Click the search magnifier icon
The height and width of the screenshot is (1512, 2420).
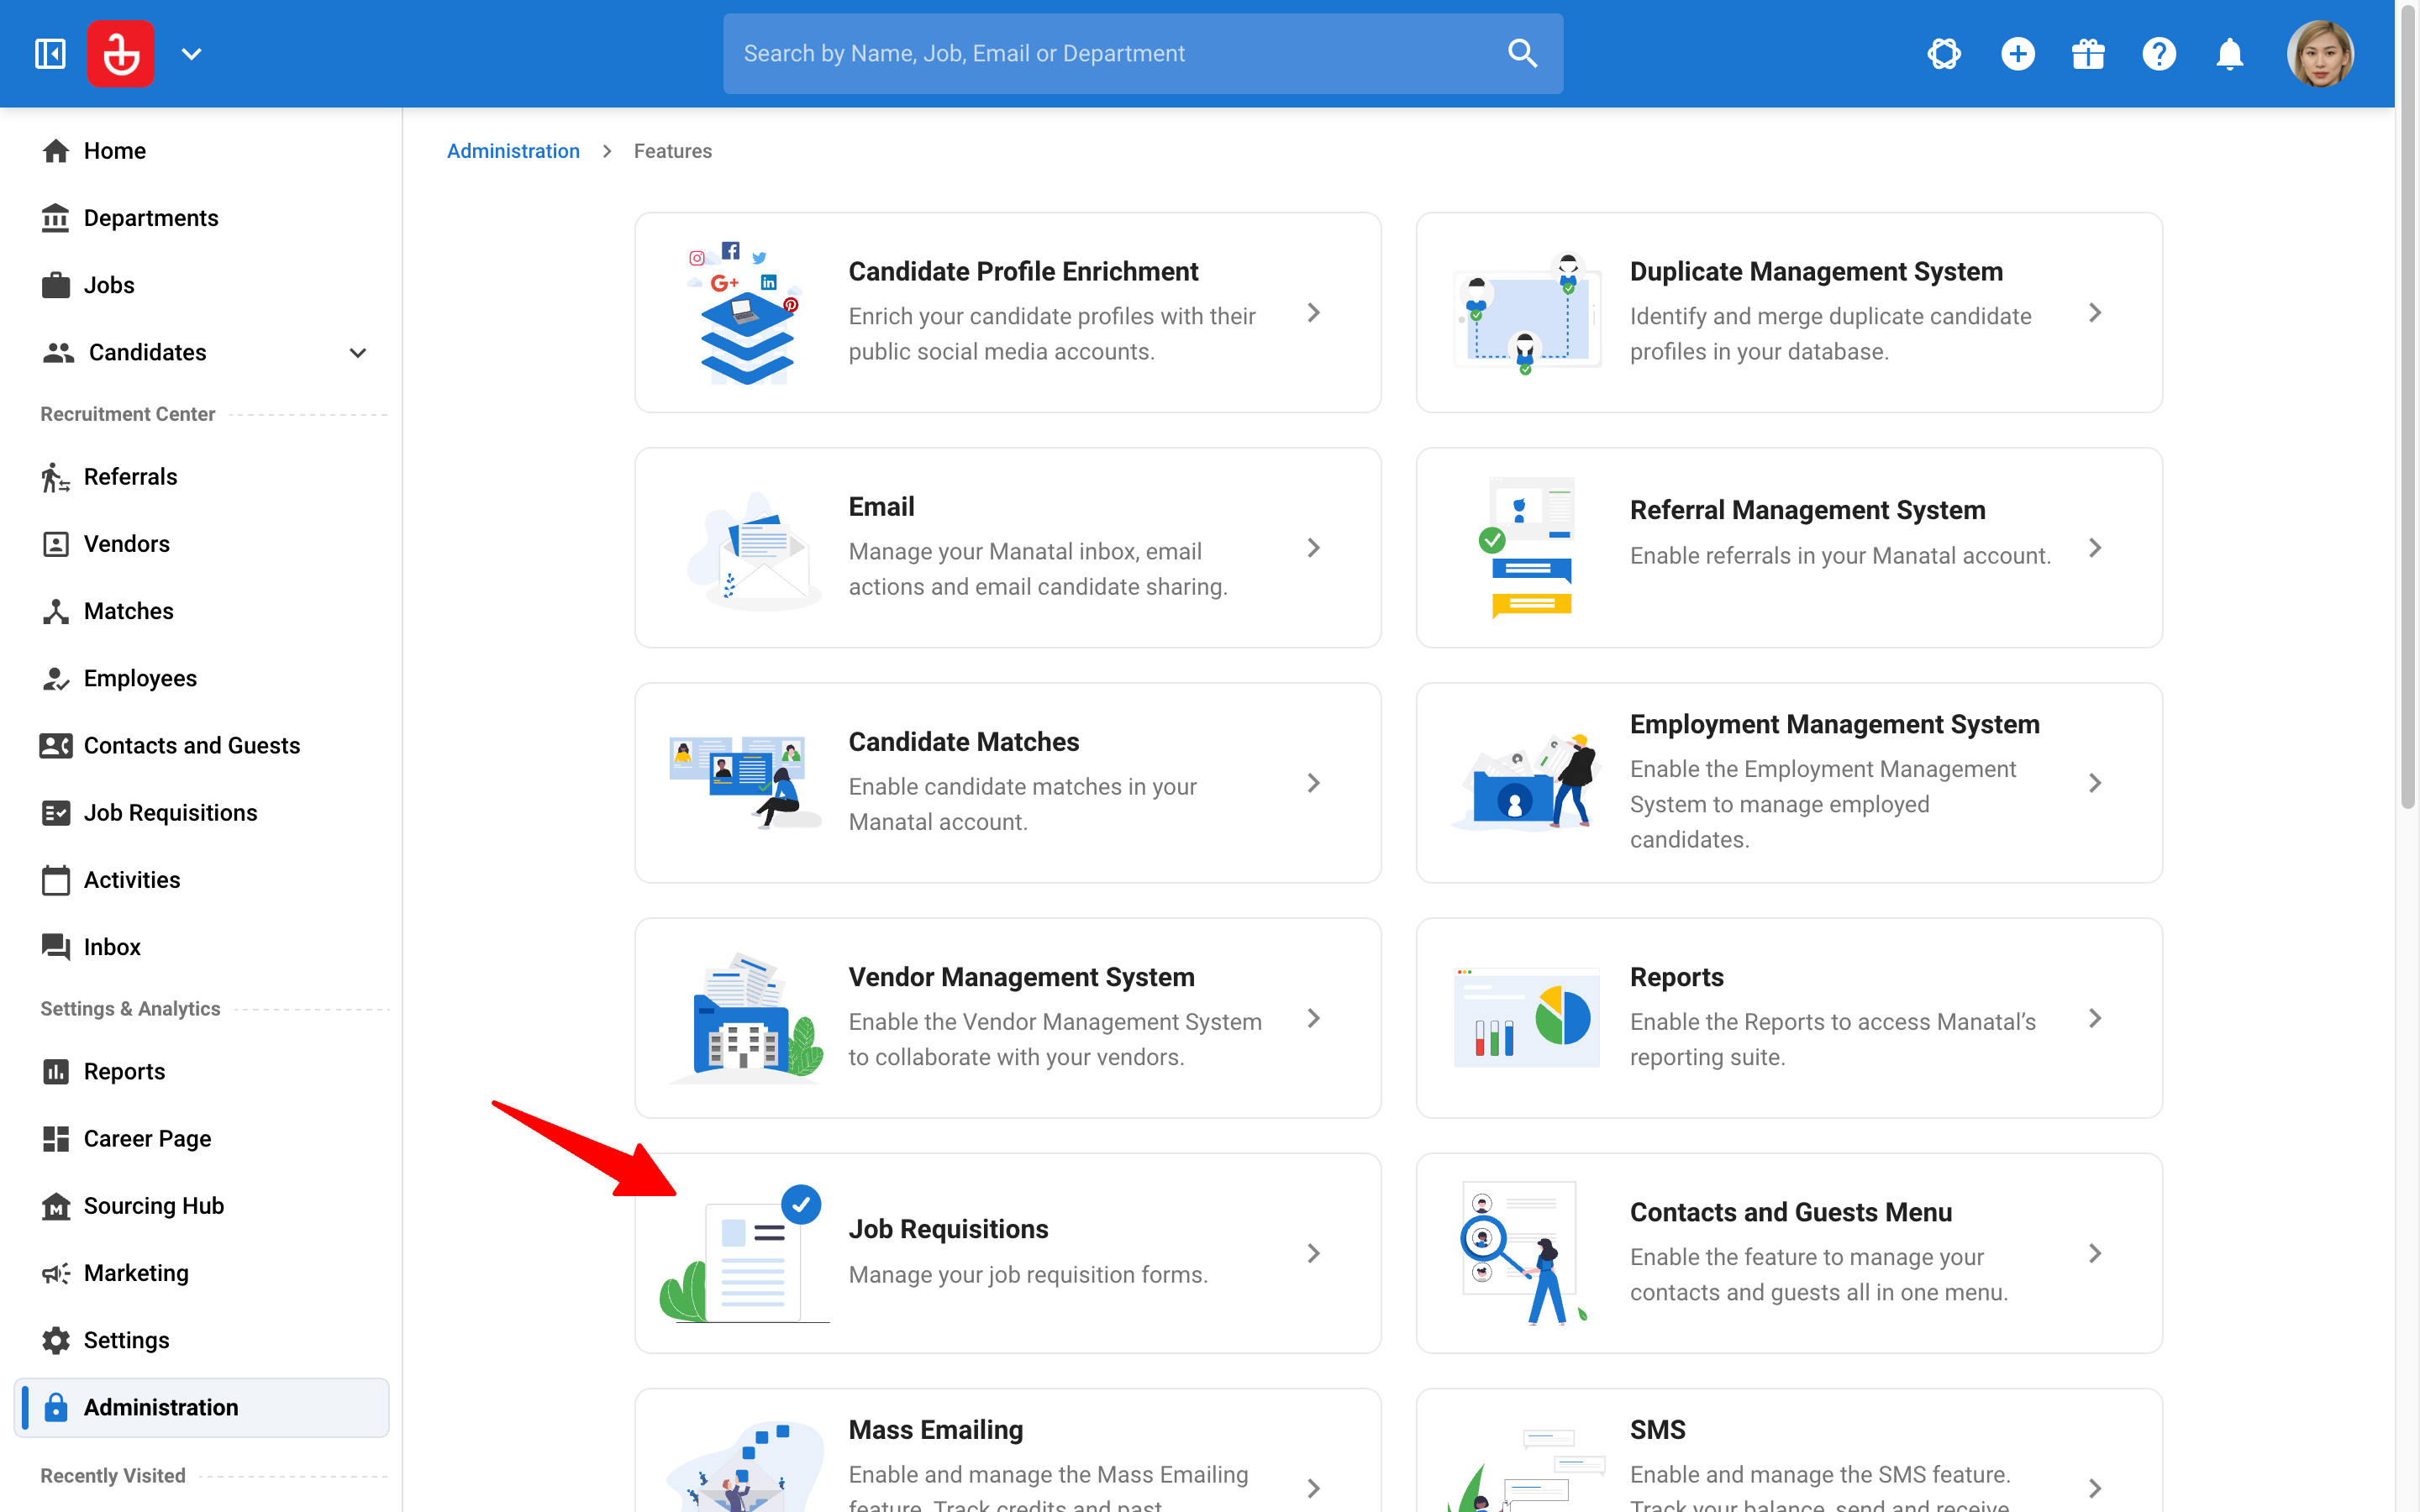[x=1522, y=53]
